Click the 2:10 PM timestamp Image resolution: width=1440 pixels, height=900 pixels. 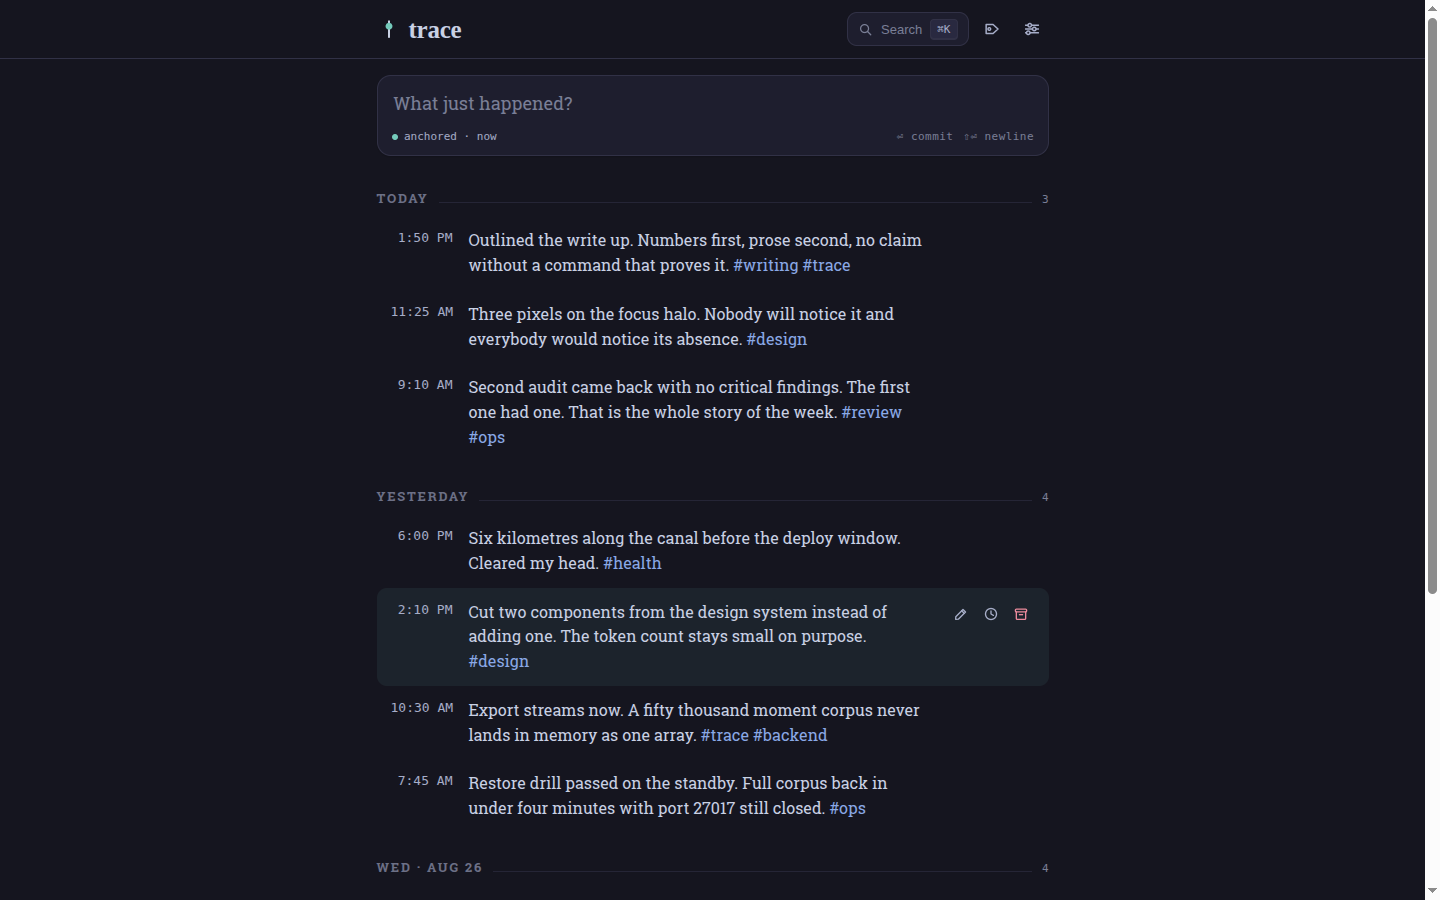tap(425, 610)
